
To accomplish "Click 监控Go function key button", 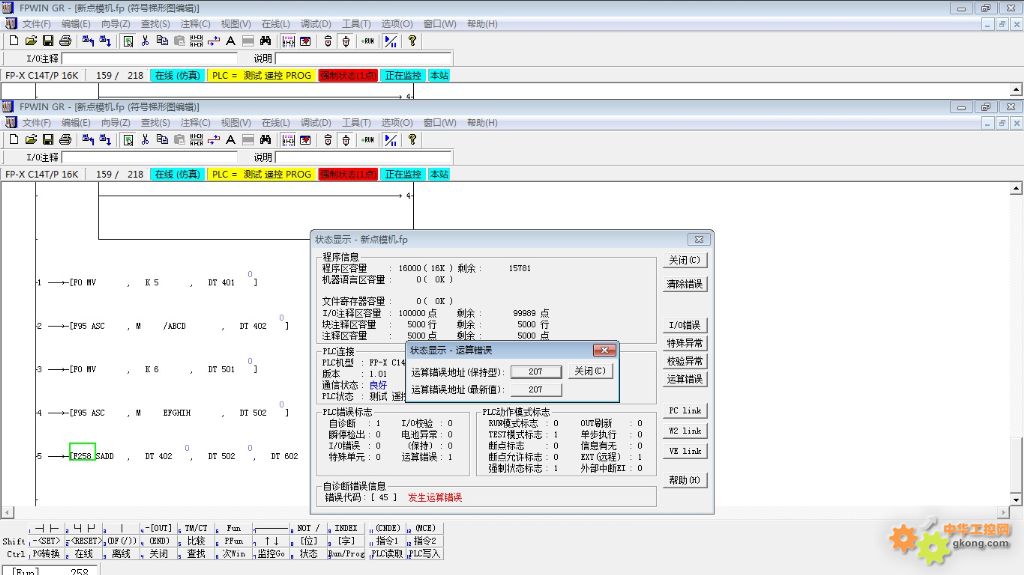I will [x=271, y=553].
